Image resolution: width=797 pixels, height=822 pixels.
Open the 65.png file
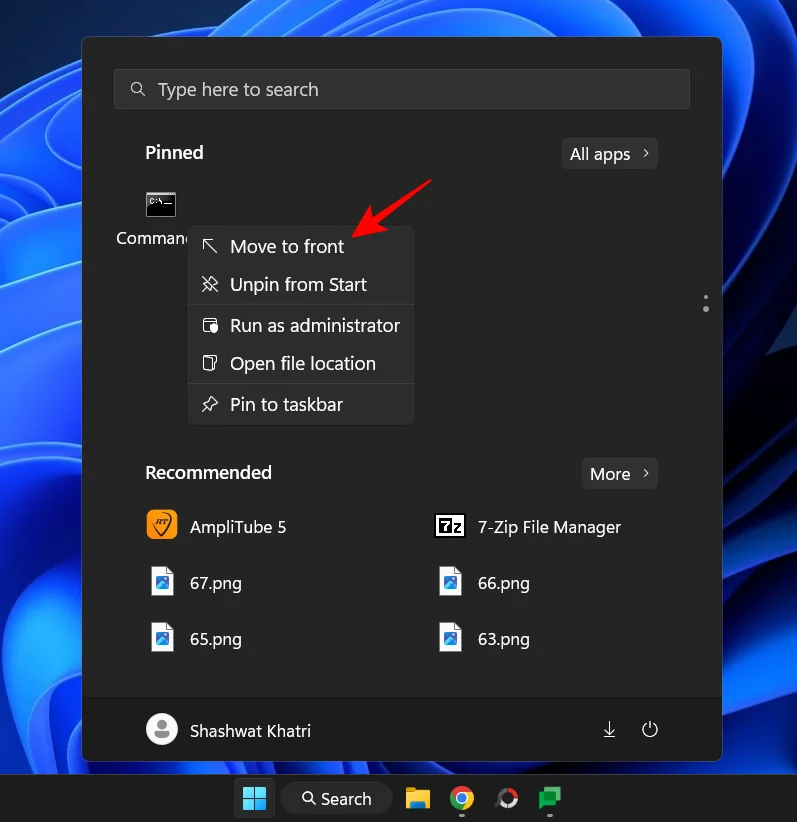(x=195, y=639)
